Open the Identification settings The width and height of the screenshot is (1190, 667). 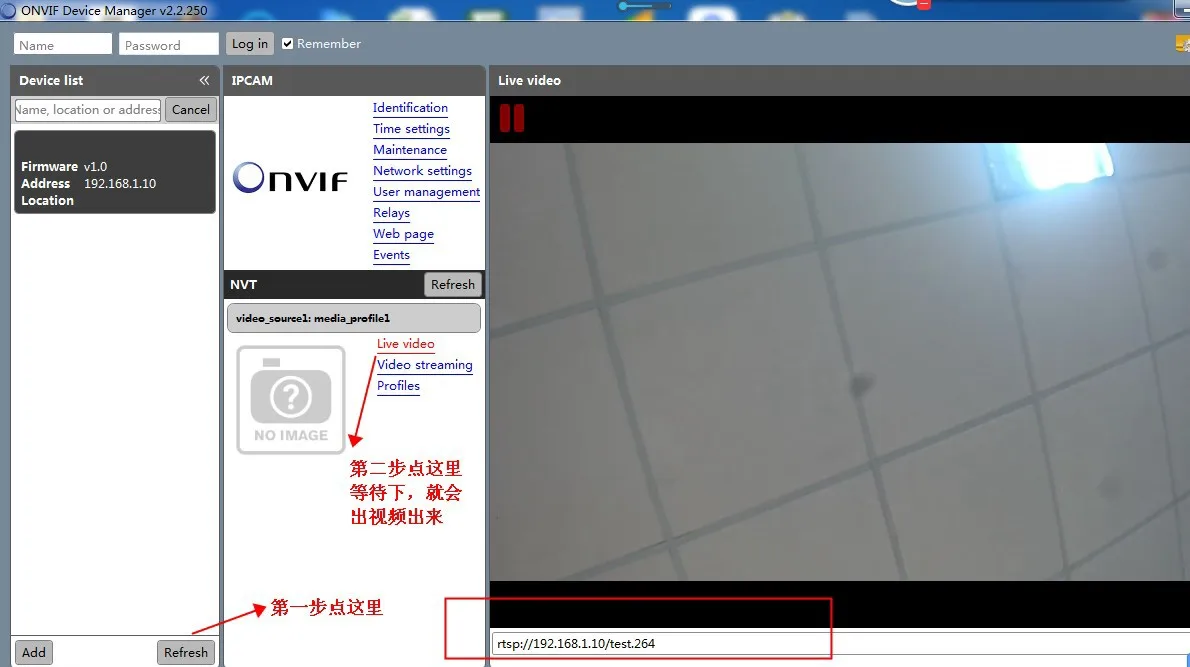point(410,108)
